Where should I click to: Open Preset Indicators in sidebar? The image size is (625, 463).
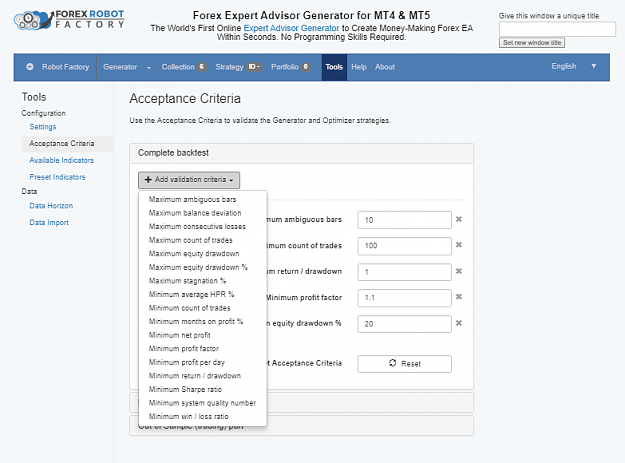[57, 177]
